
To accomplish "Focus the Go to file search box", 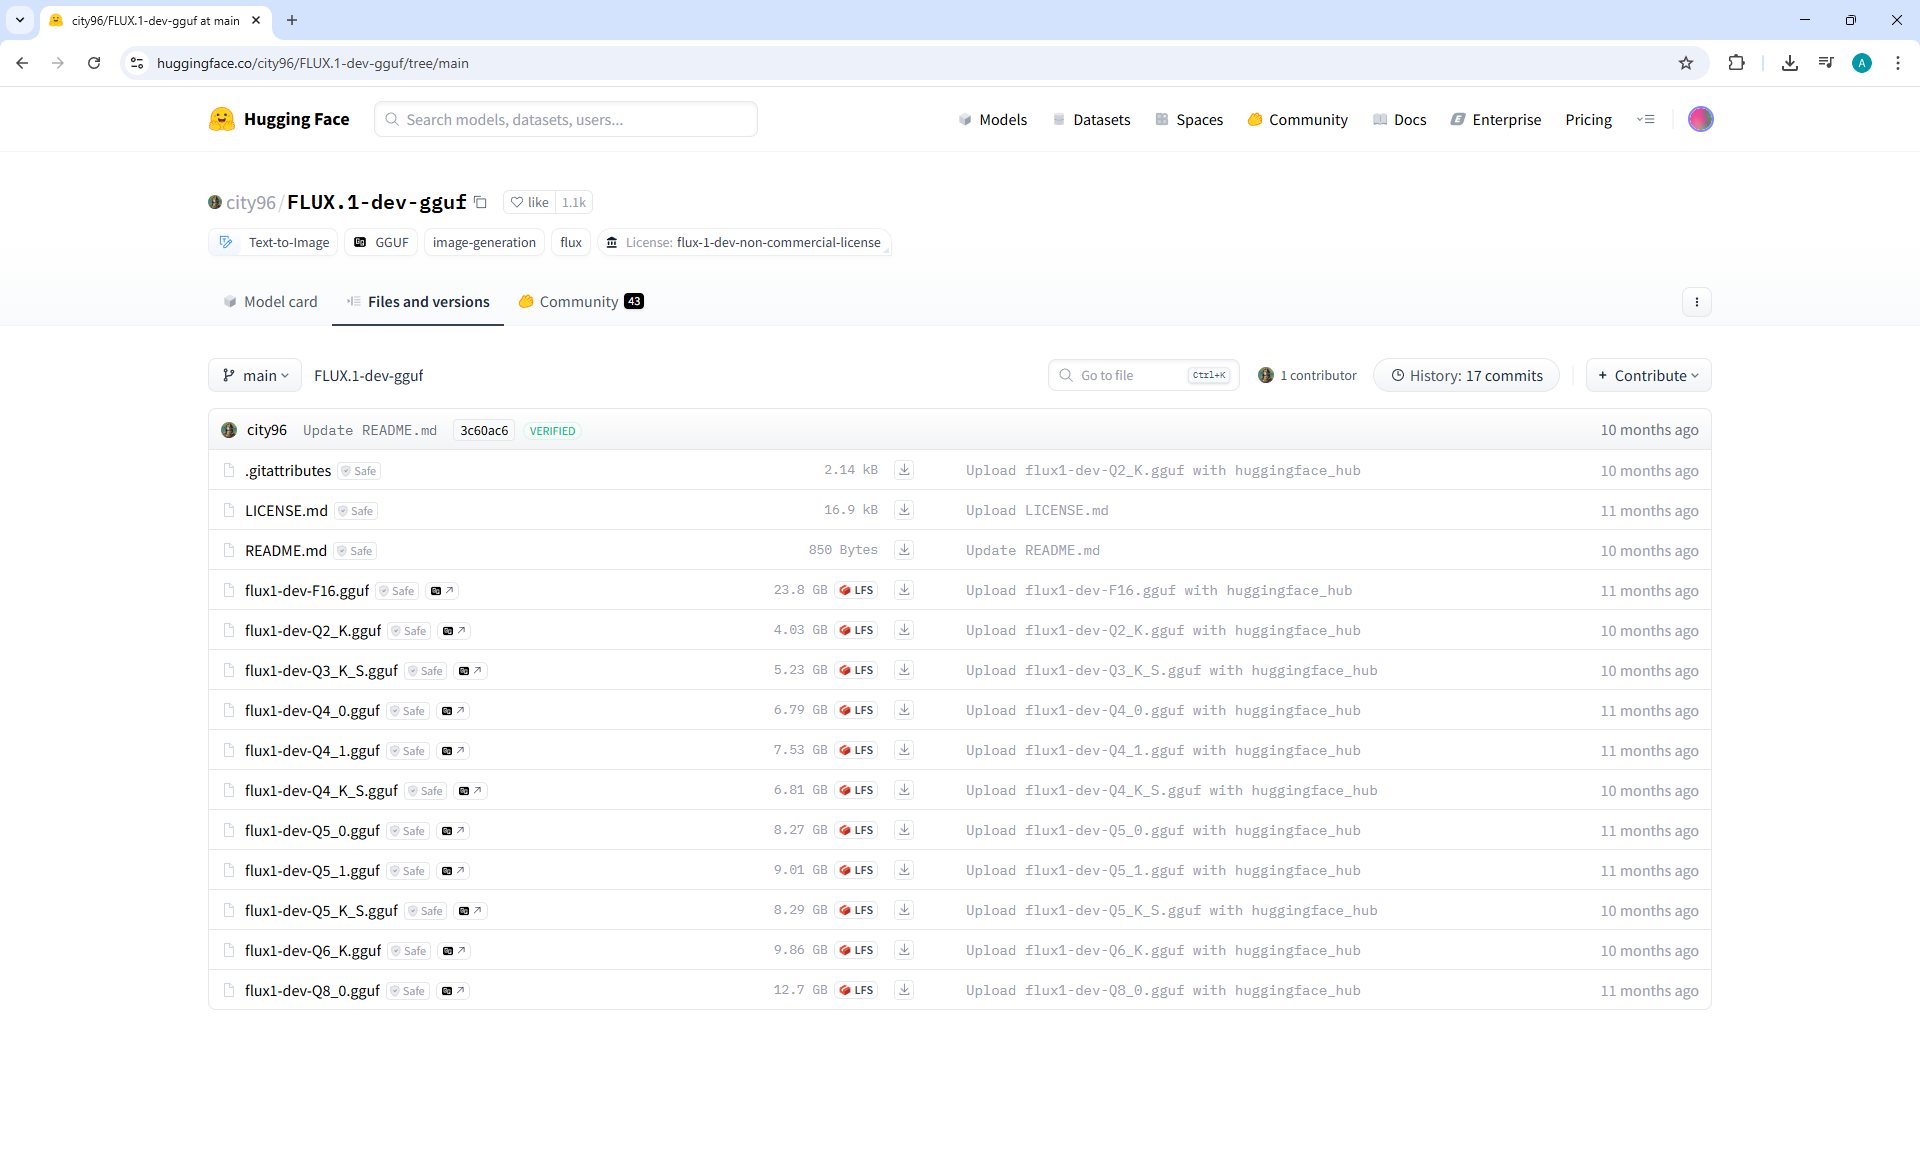I will pos(1130,375).
